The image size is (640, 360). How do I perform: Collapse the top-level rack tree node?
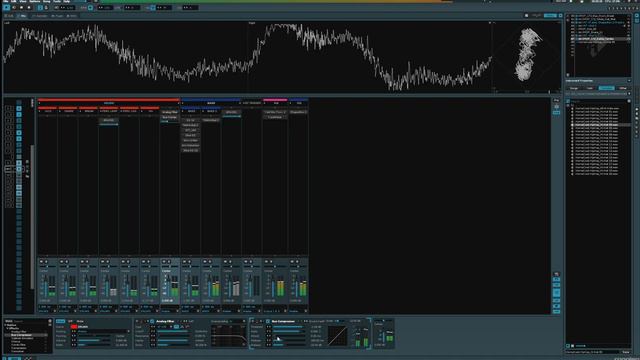6,325
